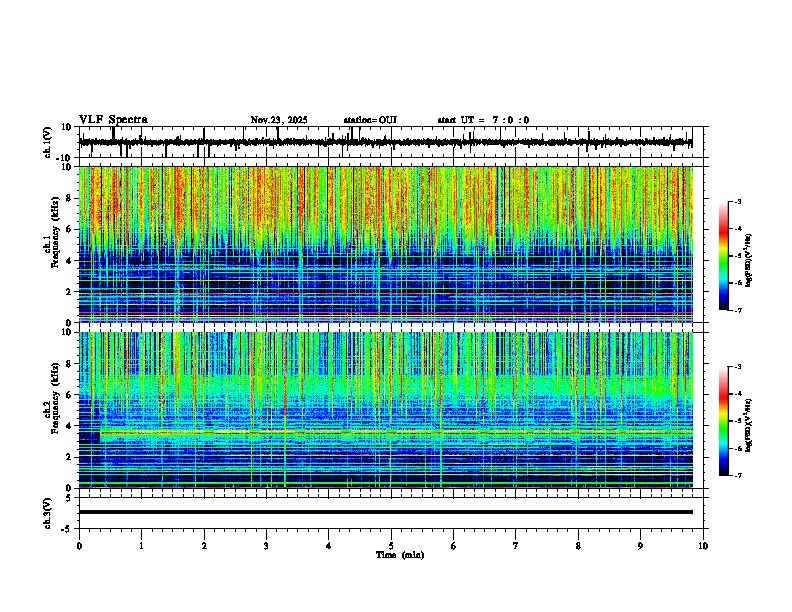Click the ch.1 'Frequency (kHz)' axis label
Screen dimensions: 792x612
pos(55,232)
